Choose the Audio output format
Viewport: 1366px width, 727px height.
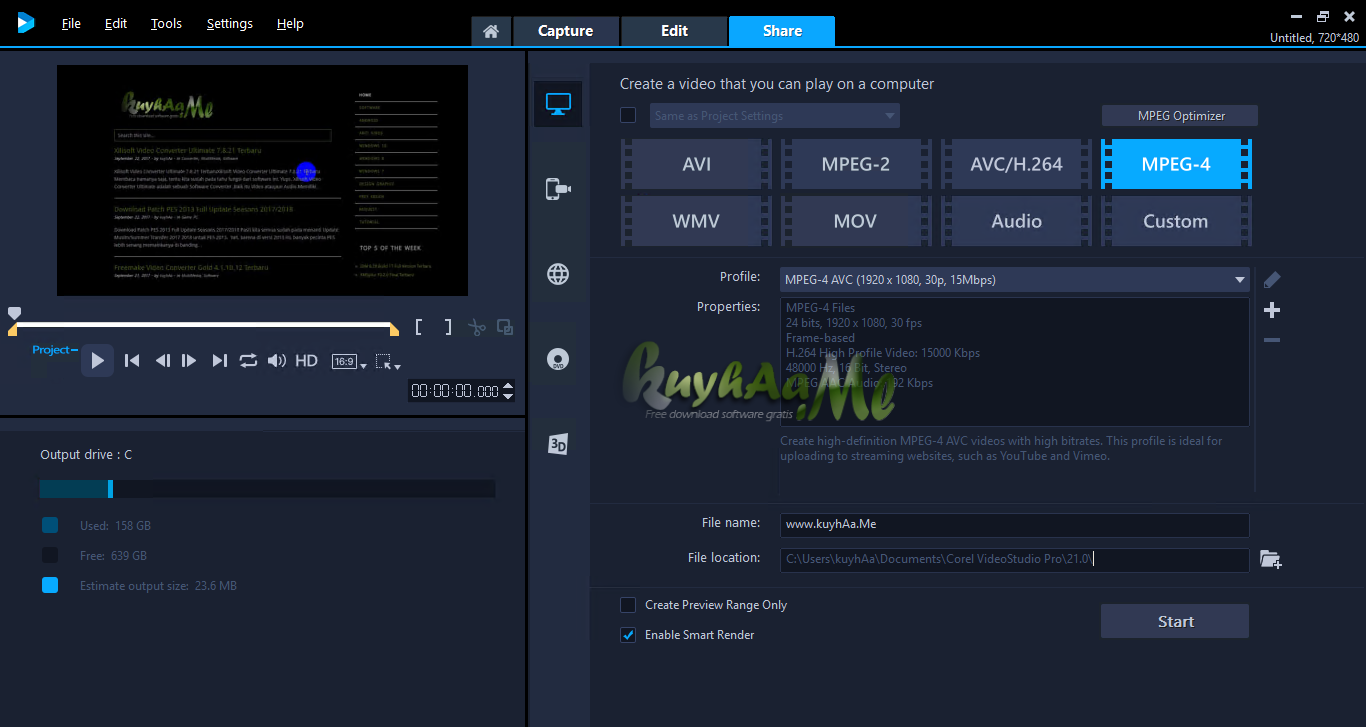click(x=1016, y=221)
